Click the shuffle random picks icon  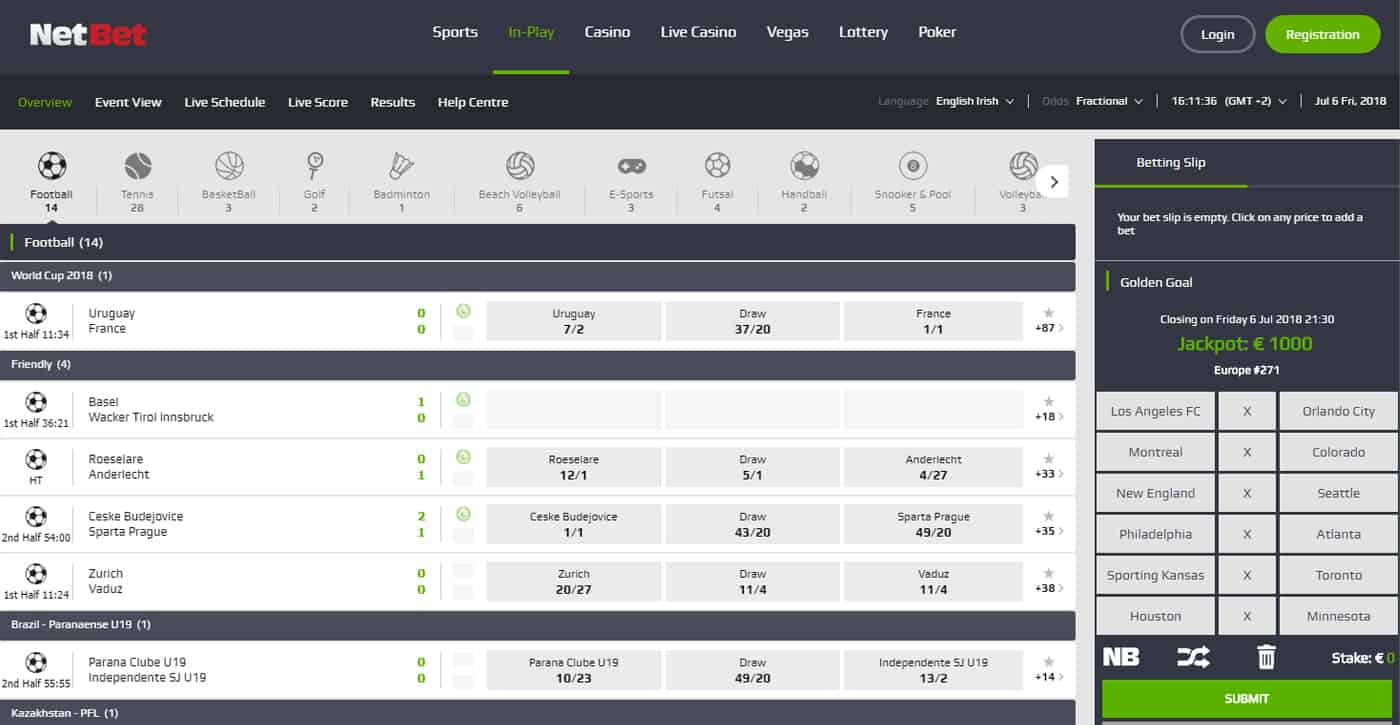(1193, 657)
